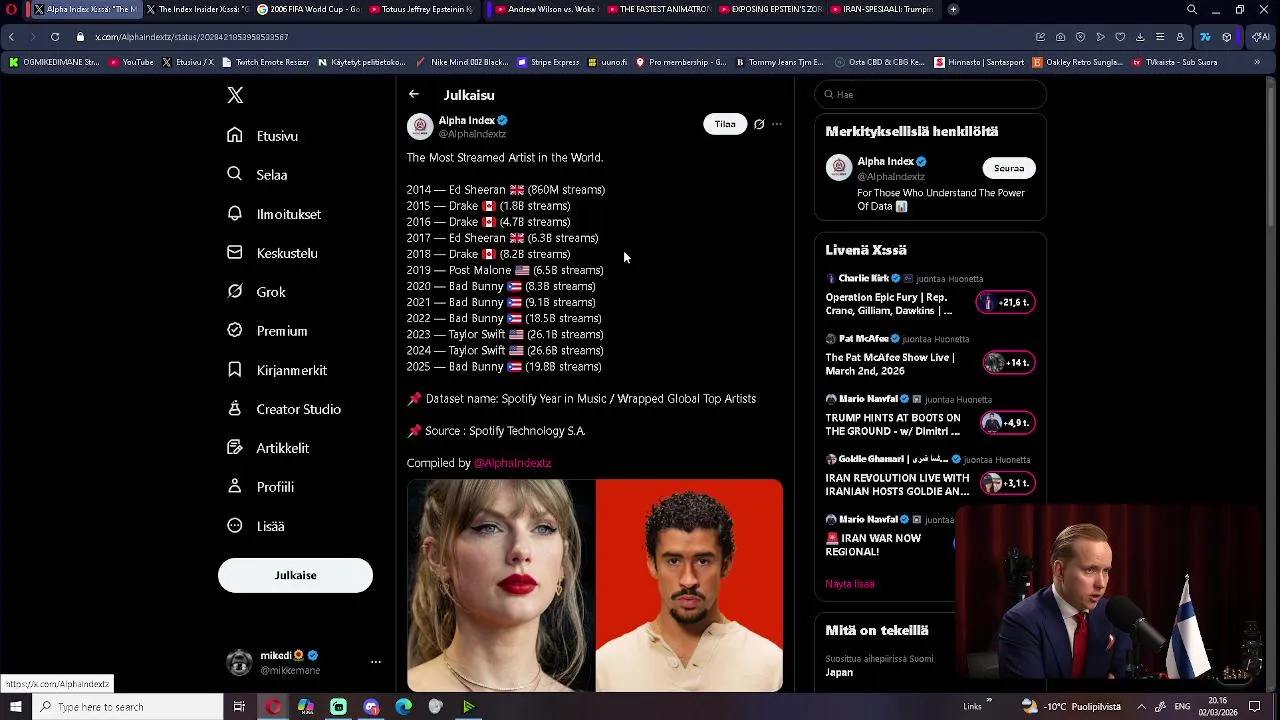Open Kirjanmerkit bookmarks
This screenshot has height=720, width=1280.
[x=277, y=370]
